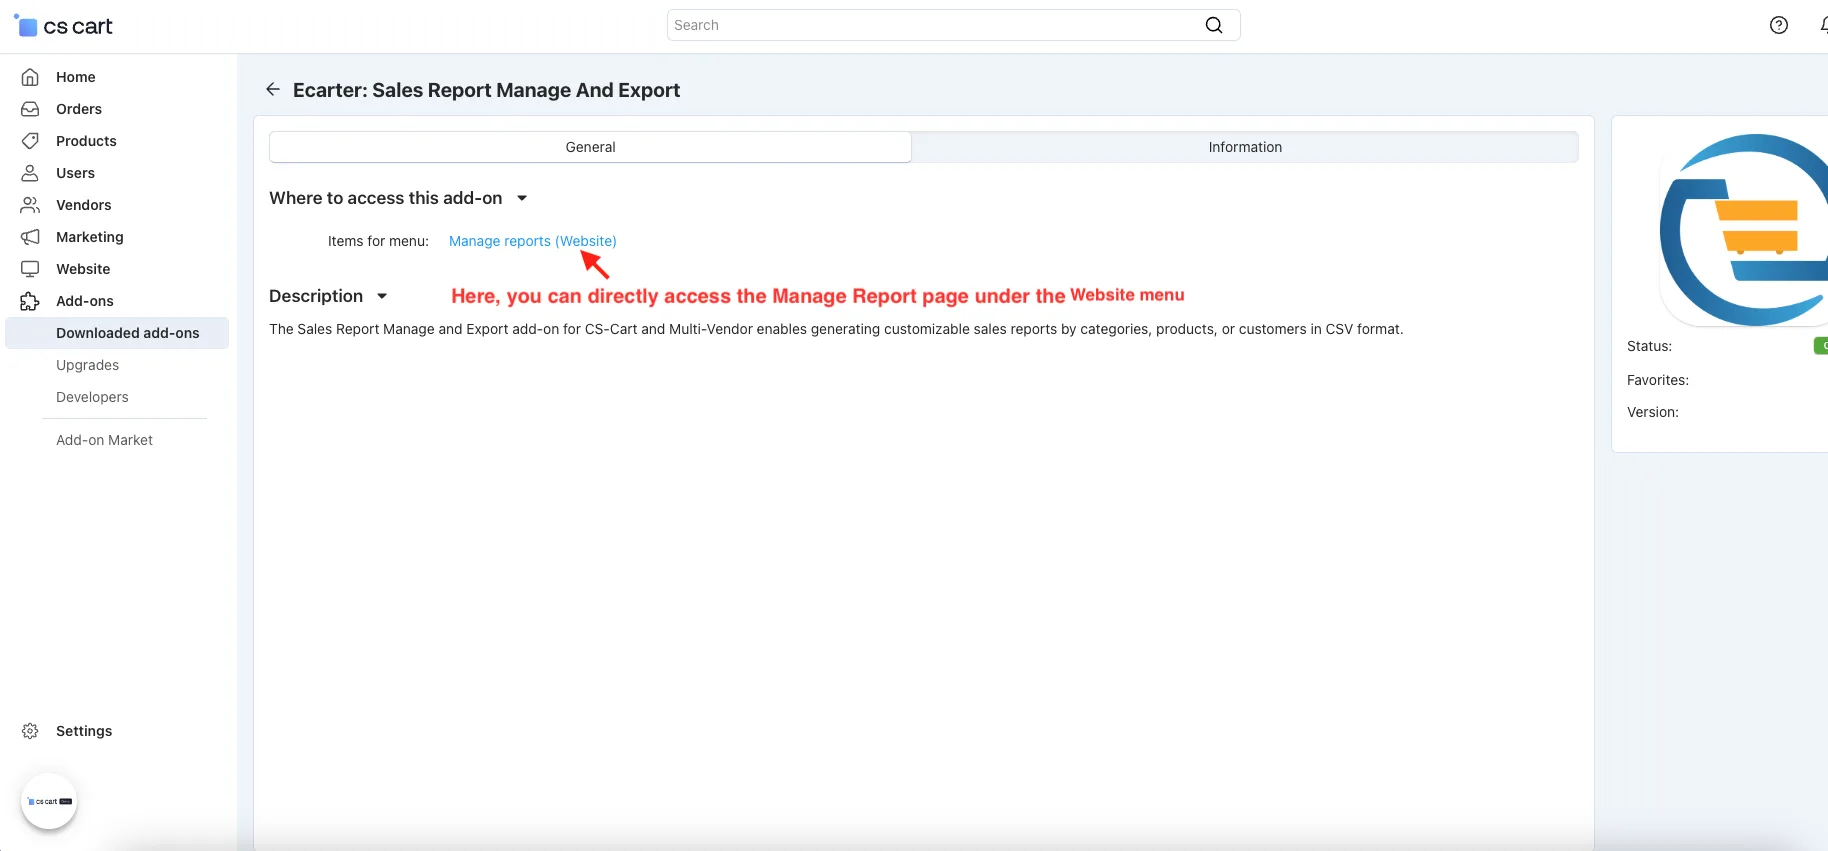Open Marketing in sidebar menu
Screen dimensions: 1828x851
pos(90,237)
